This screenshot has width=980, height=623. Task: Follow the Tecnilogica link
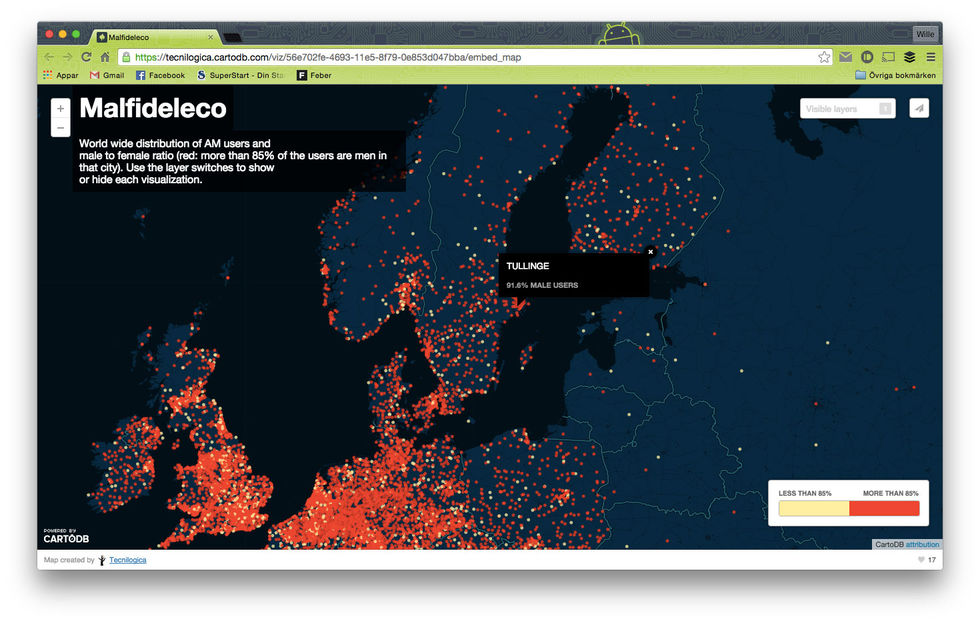pyautogui.click(x=128, y=560)
